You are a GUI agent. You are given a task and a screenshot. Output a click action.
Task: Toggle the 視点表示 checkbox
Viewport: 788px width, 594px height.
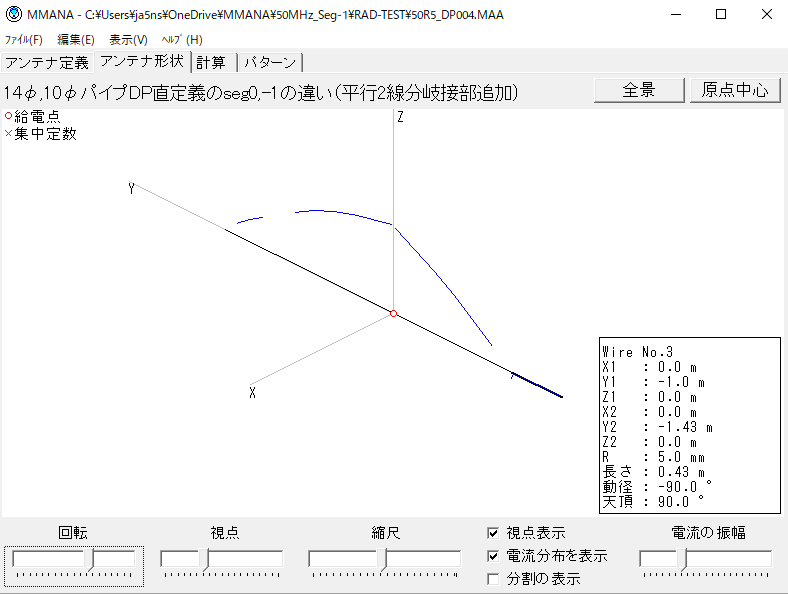(x=493, y=533)
